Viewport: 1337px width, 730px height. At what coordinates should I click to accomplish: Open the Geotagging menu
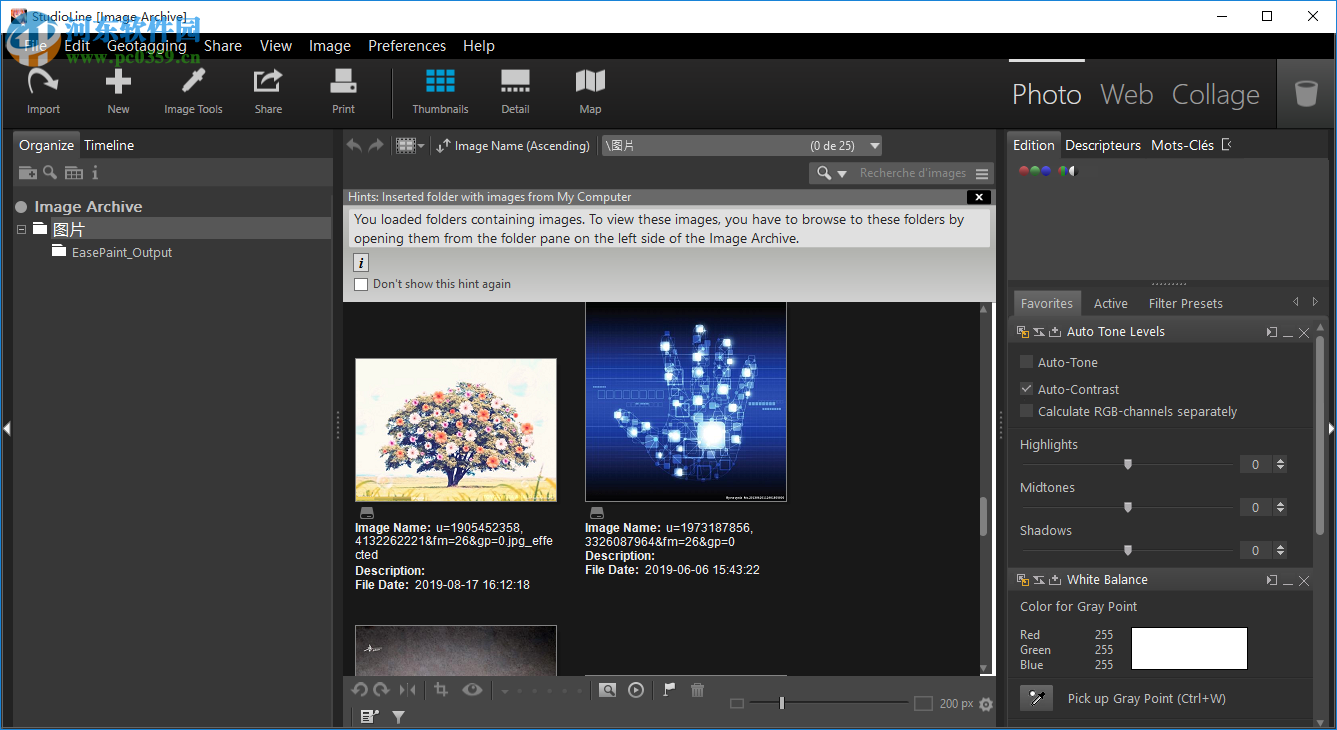pos(146,45)
